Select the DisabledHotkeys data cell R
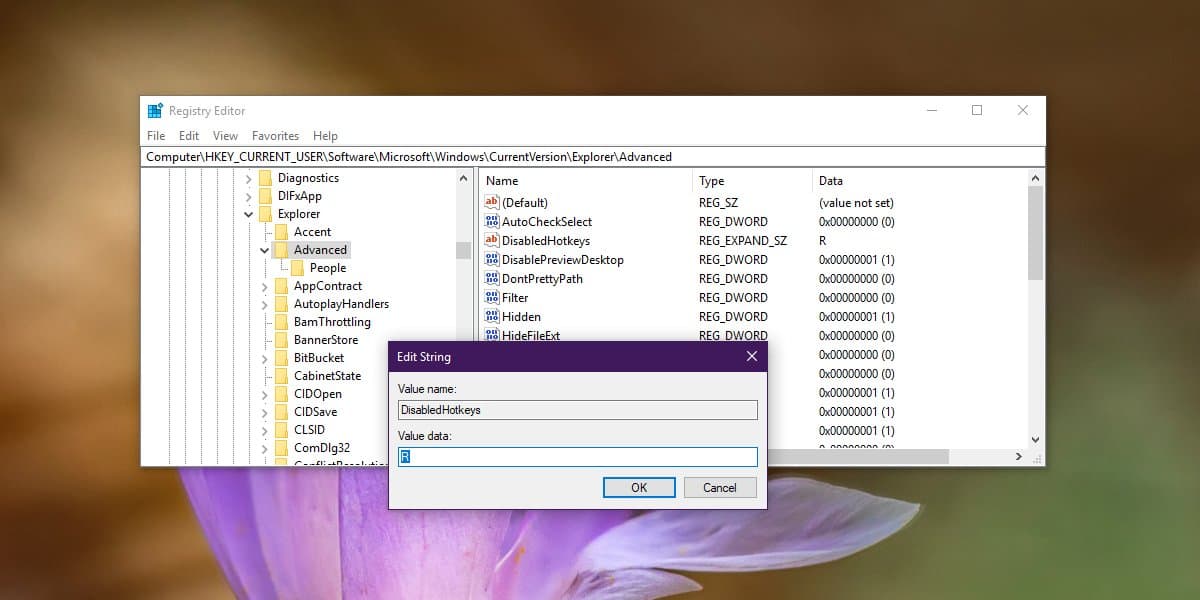Screen dimensions: 1200x600 pos(822,241)
